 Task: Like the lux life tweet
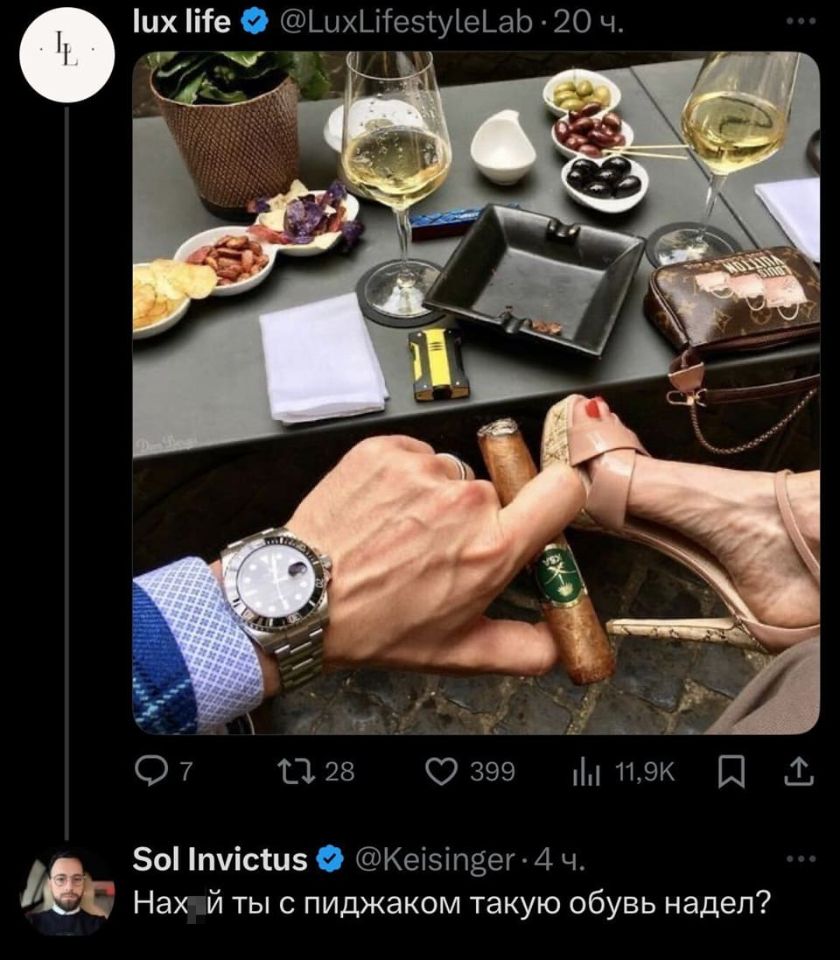(440, 771)
